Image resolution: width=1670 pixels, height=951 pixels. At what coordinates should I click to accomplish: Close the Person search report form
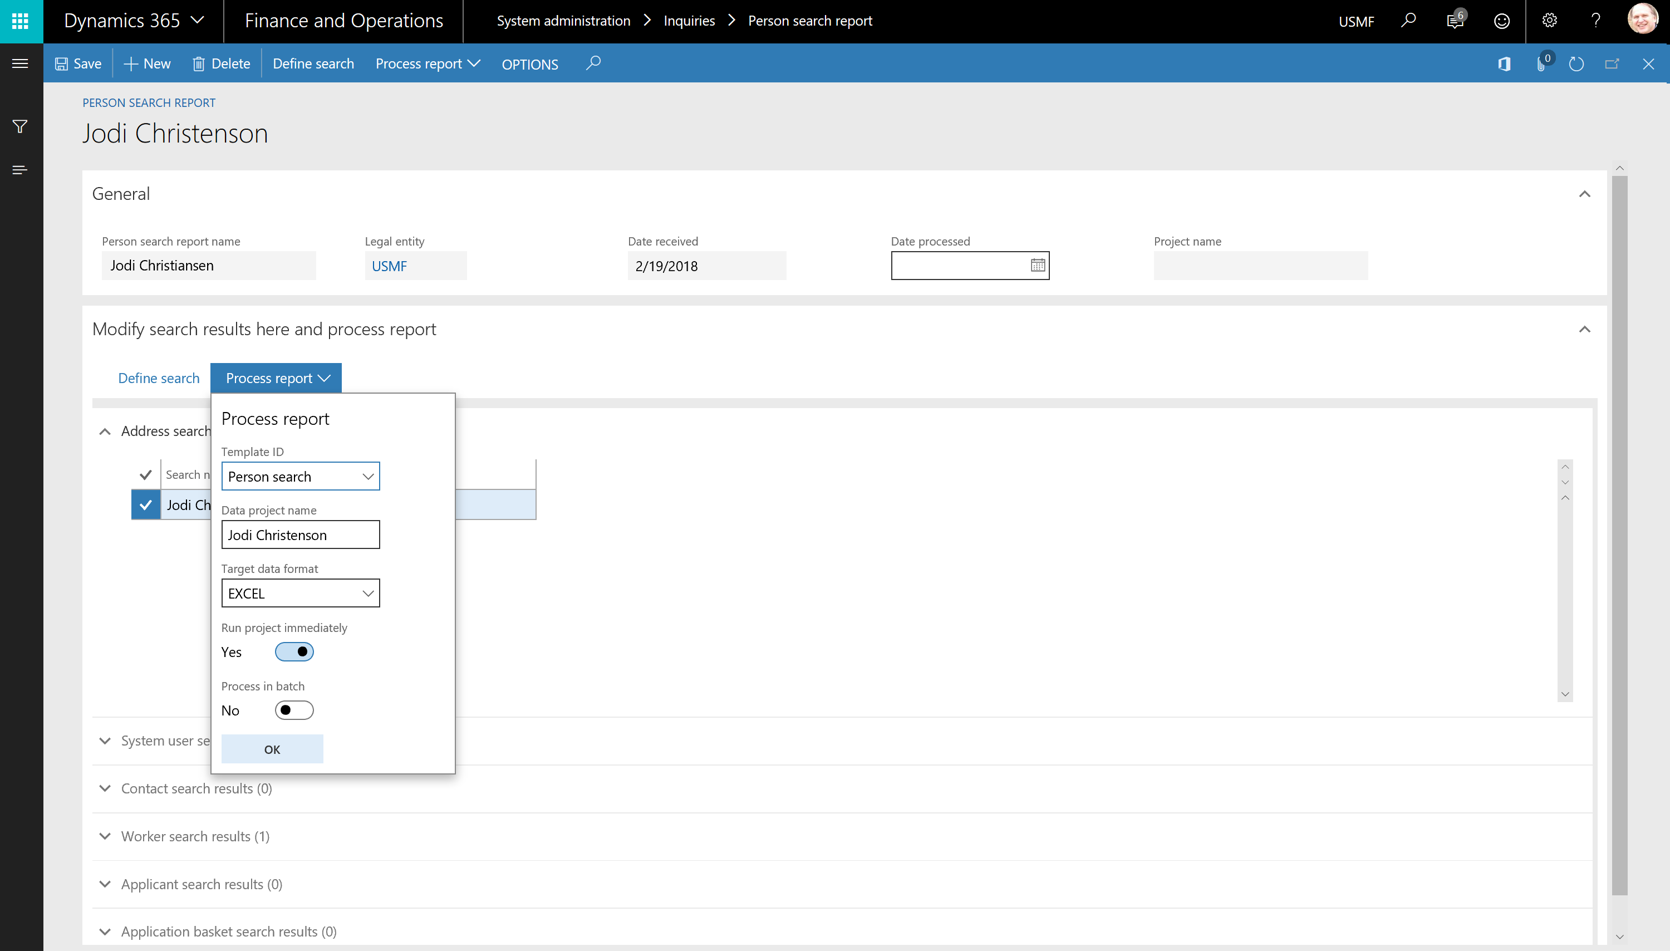pyautogui.click(x=1648, y=64)
